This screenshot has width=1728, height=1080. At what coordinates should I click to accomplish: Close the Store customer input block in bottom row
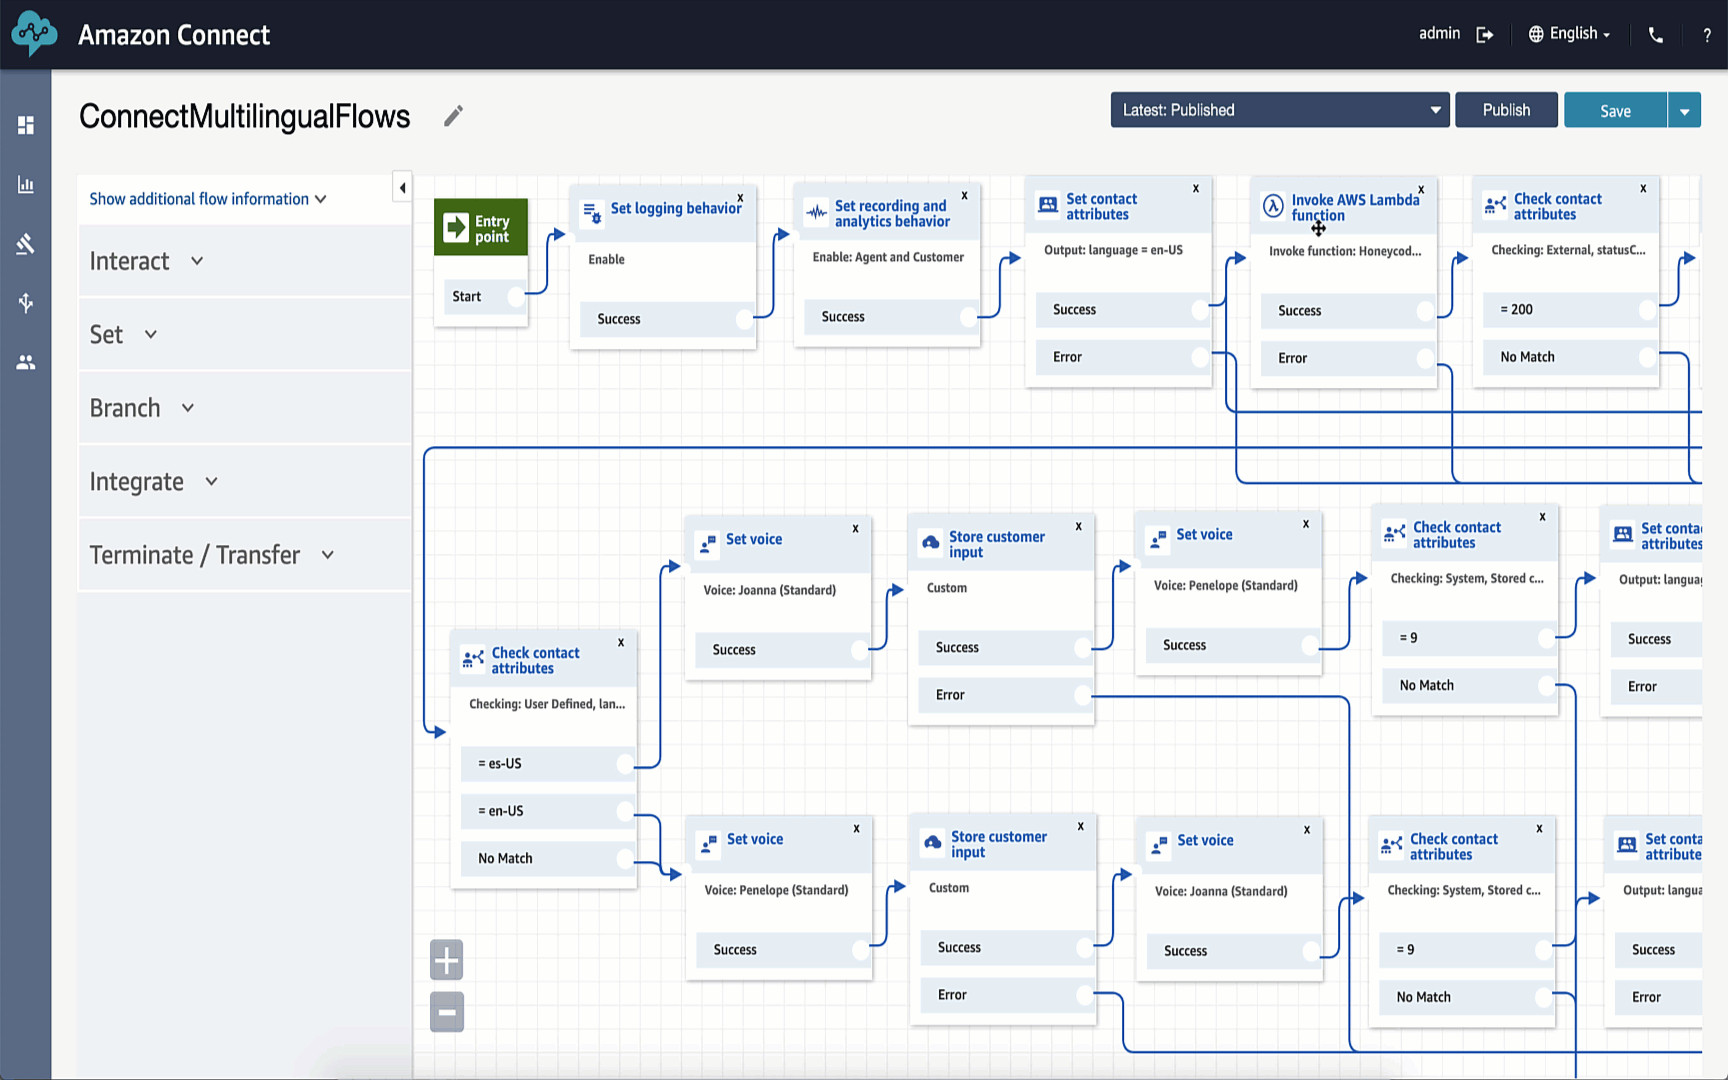(x=1080, y=826)
